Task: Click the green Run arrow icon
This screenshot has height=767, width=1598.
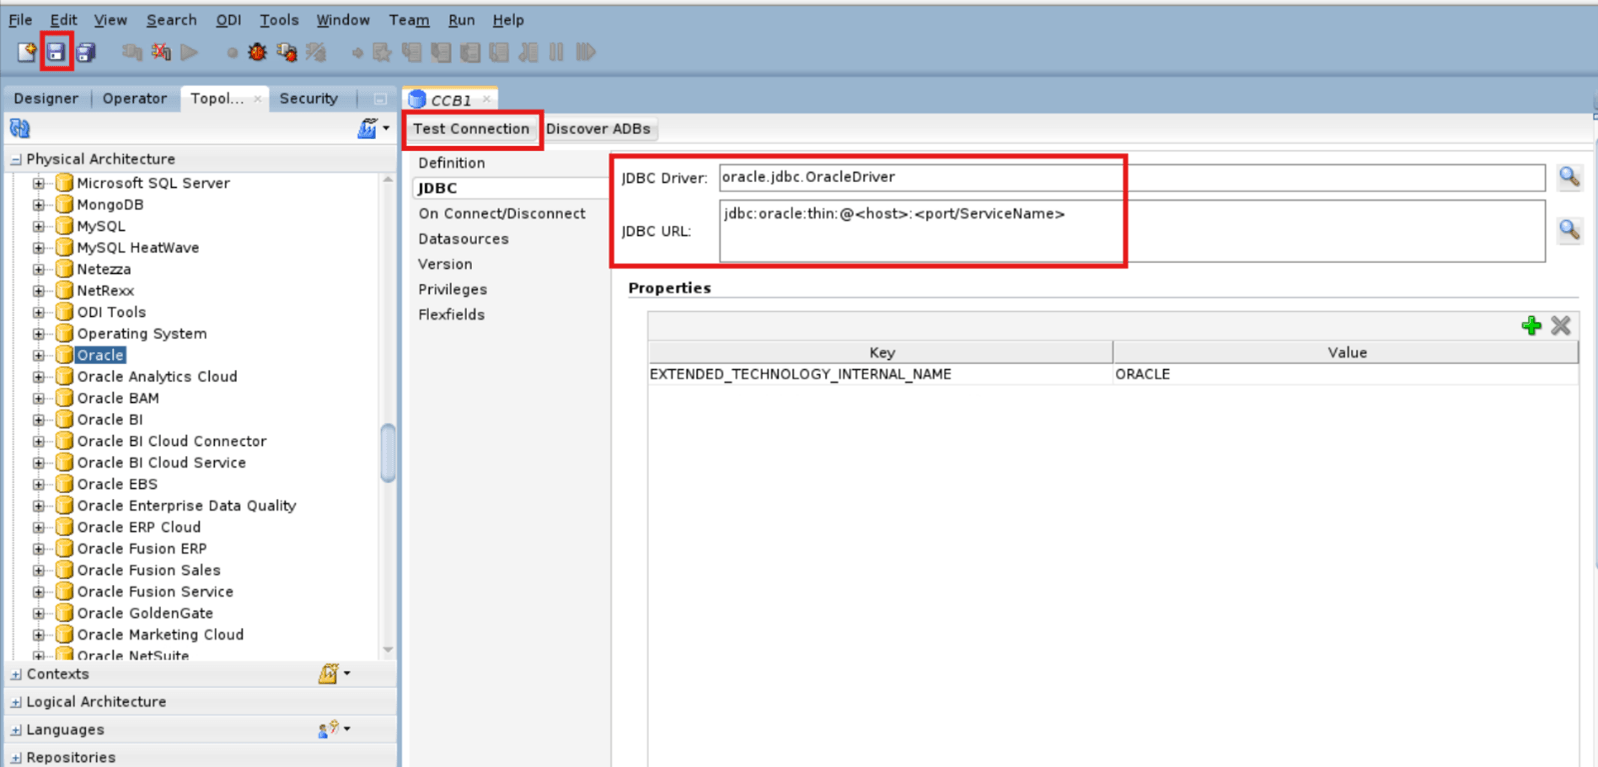Action: click(x=190, y=52)
